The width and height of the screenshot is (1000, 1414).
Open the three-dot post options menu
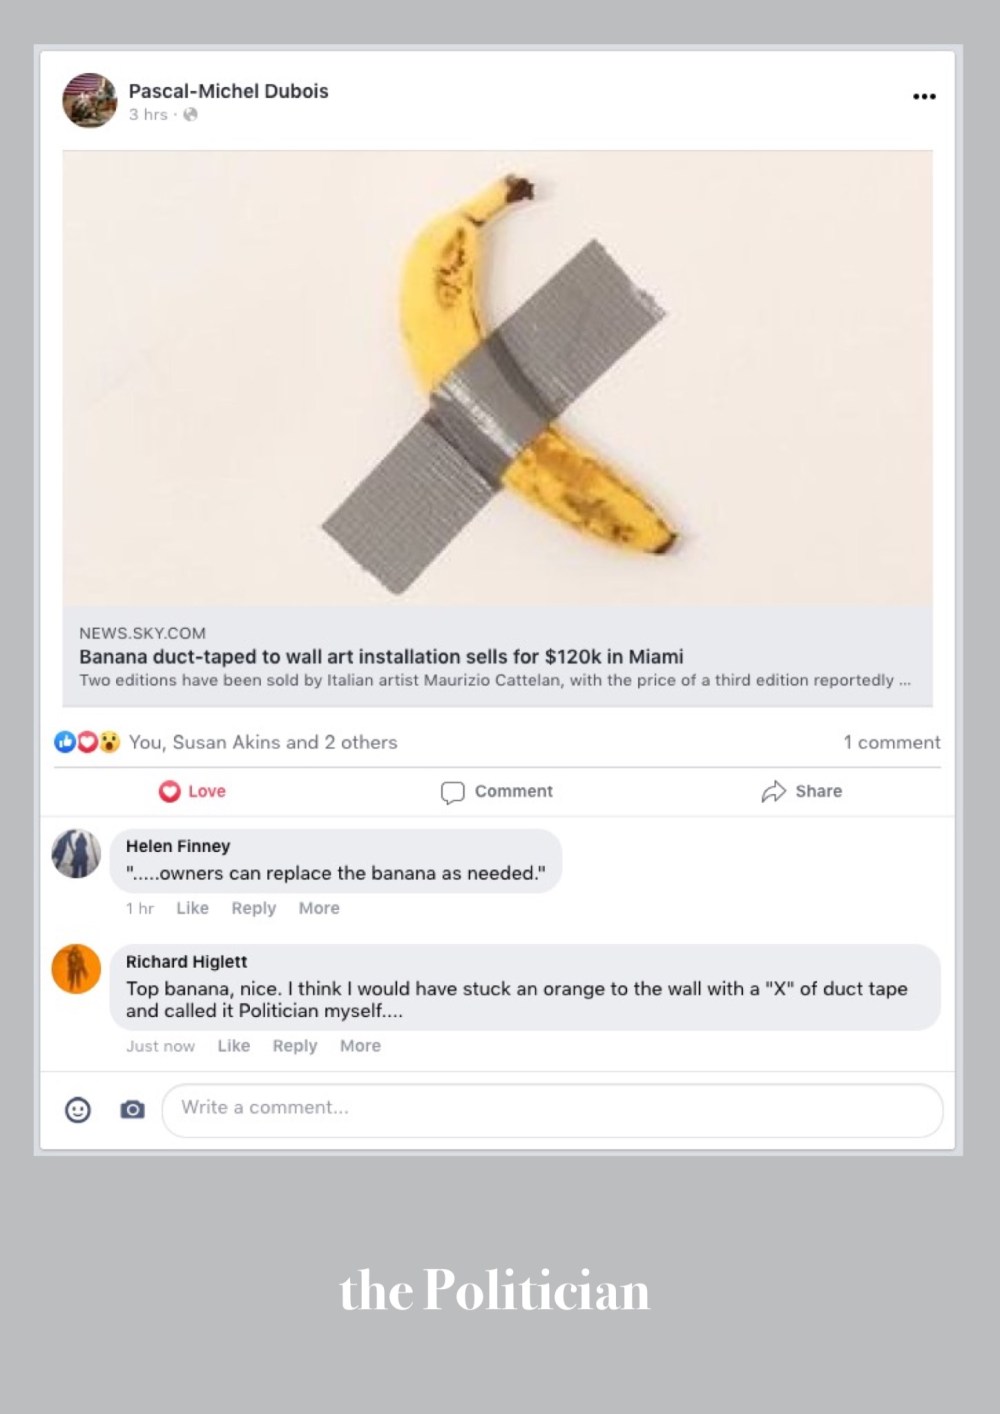(924, 97)
